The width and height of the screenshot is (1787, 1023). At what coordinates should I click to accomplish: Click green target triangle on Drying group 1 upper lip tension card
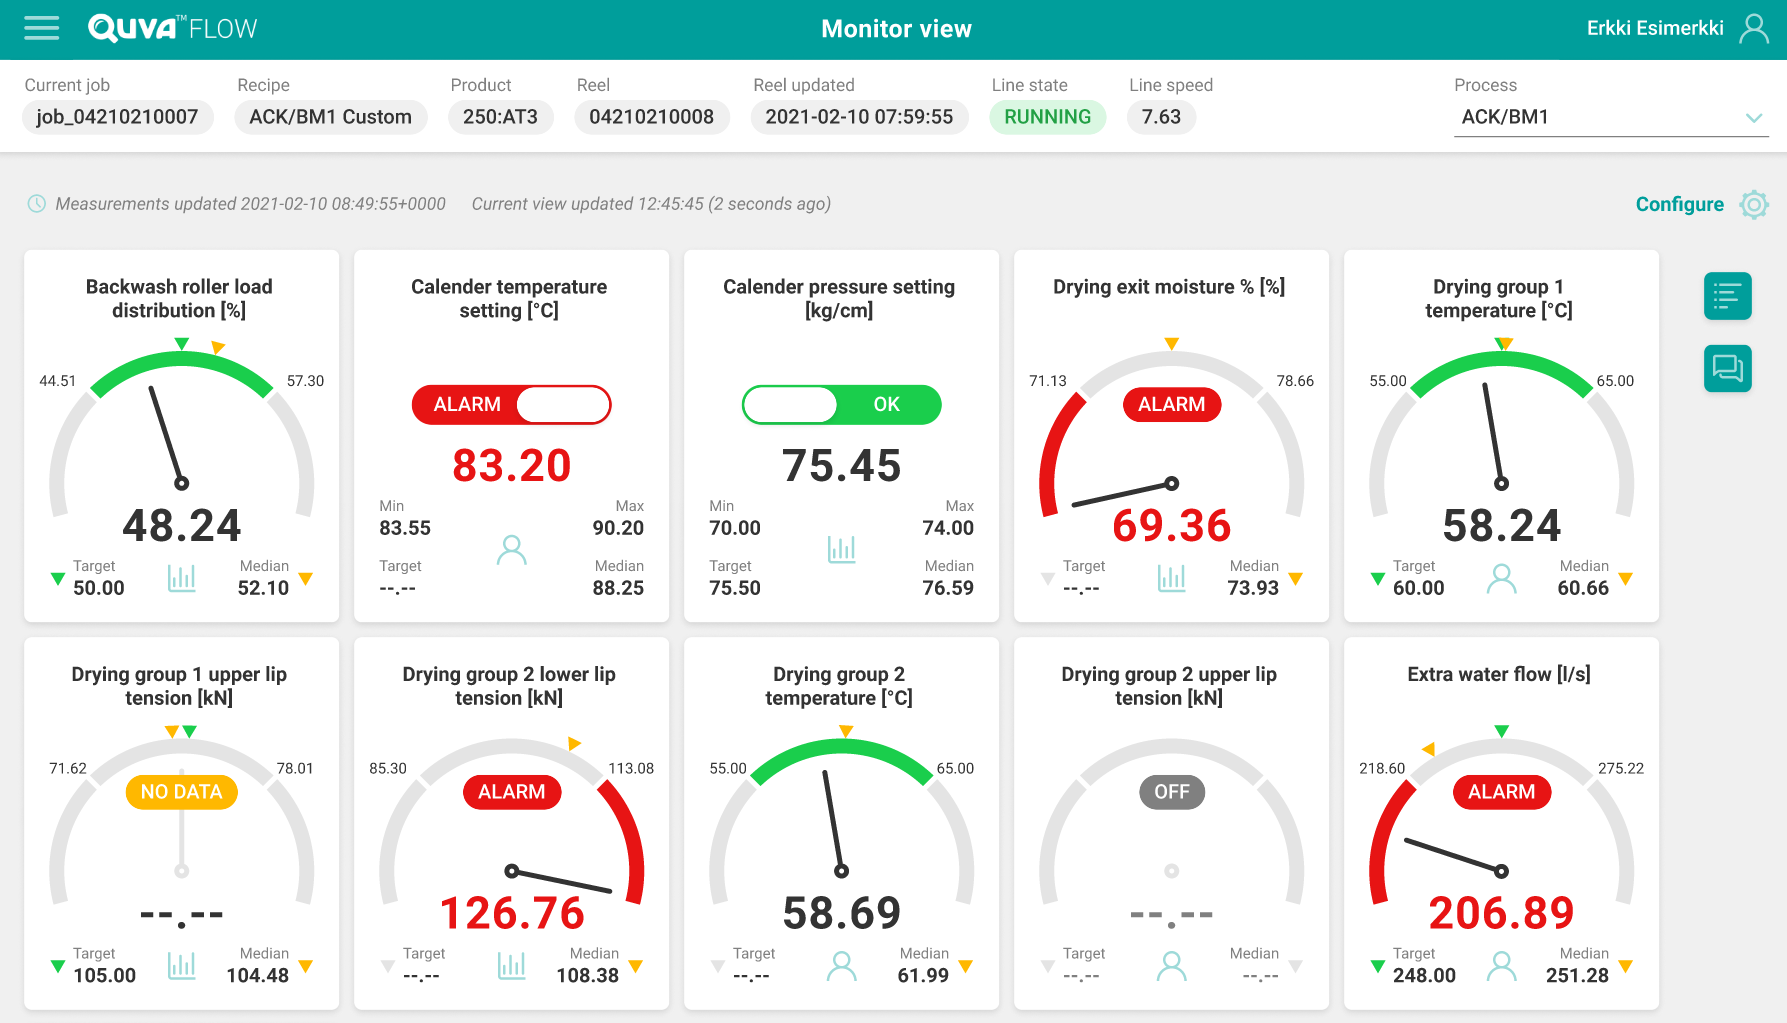point(58,966)
